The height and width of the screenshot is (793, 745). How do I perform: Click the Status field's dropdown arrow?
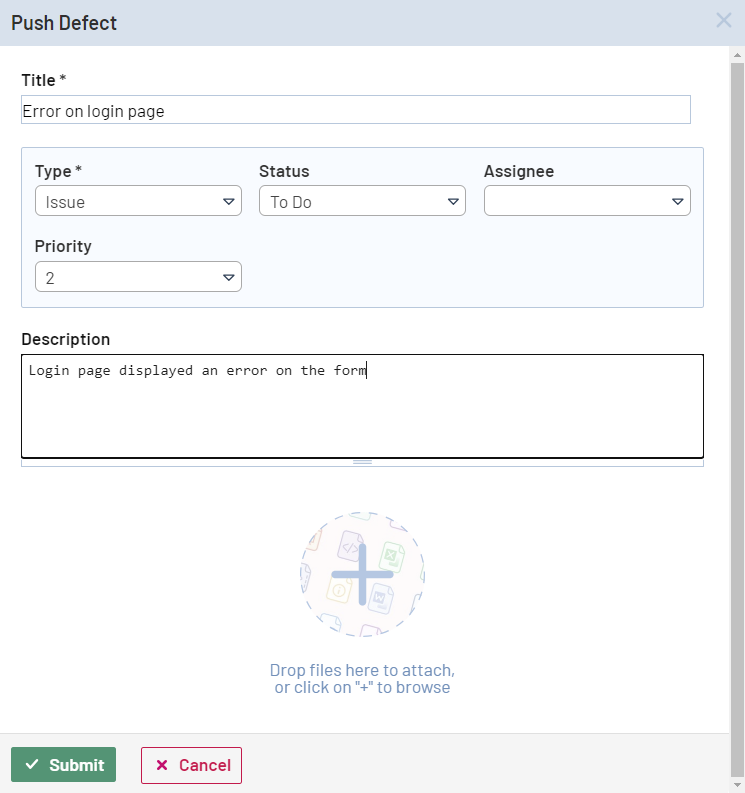point(453,202)
